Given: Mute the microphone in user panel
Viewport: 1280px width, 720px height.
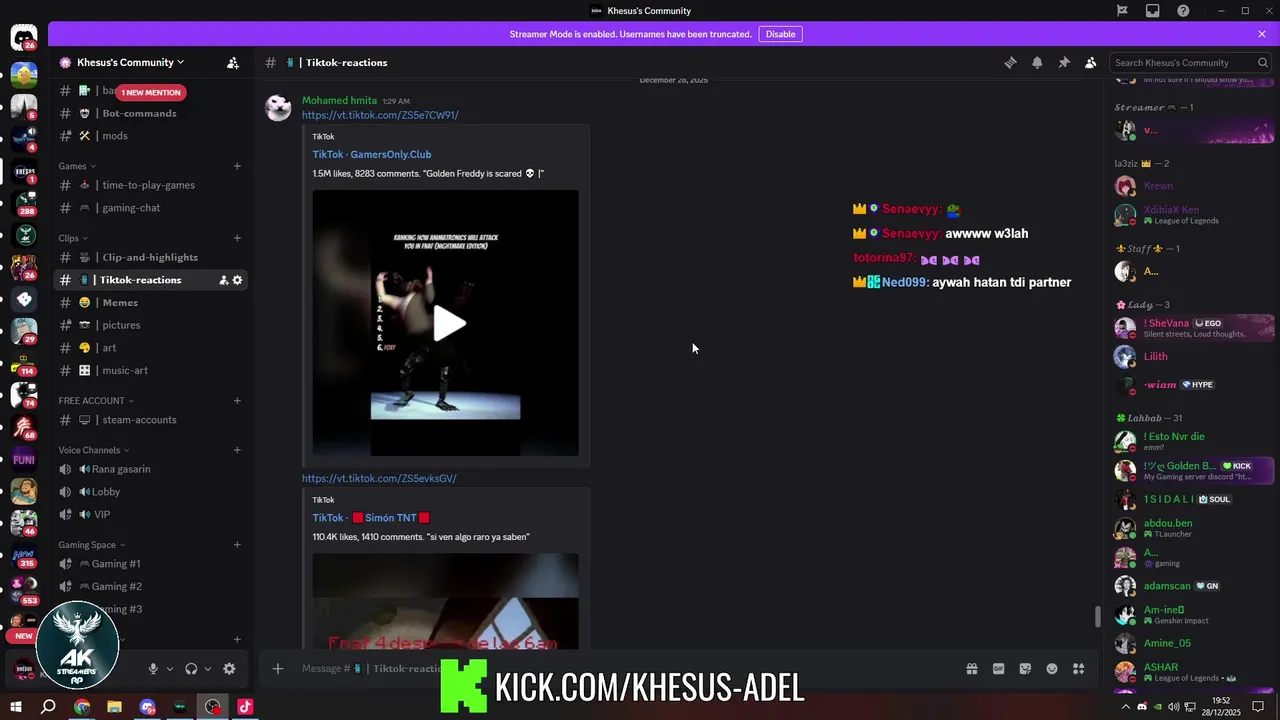Looking at the screenshot, I should tap(153, 669).
